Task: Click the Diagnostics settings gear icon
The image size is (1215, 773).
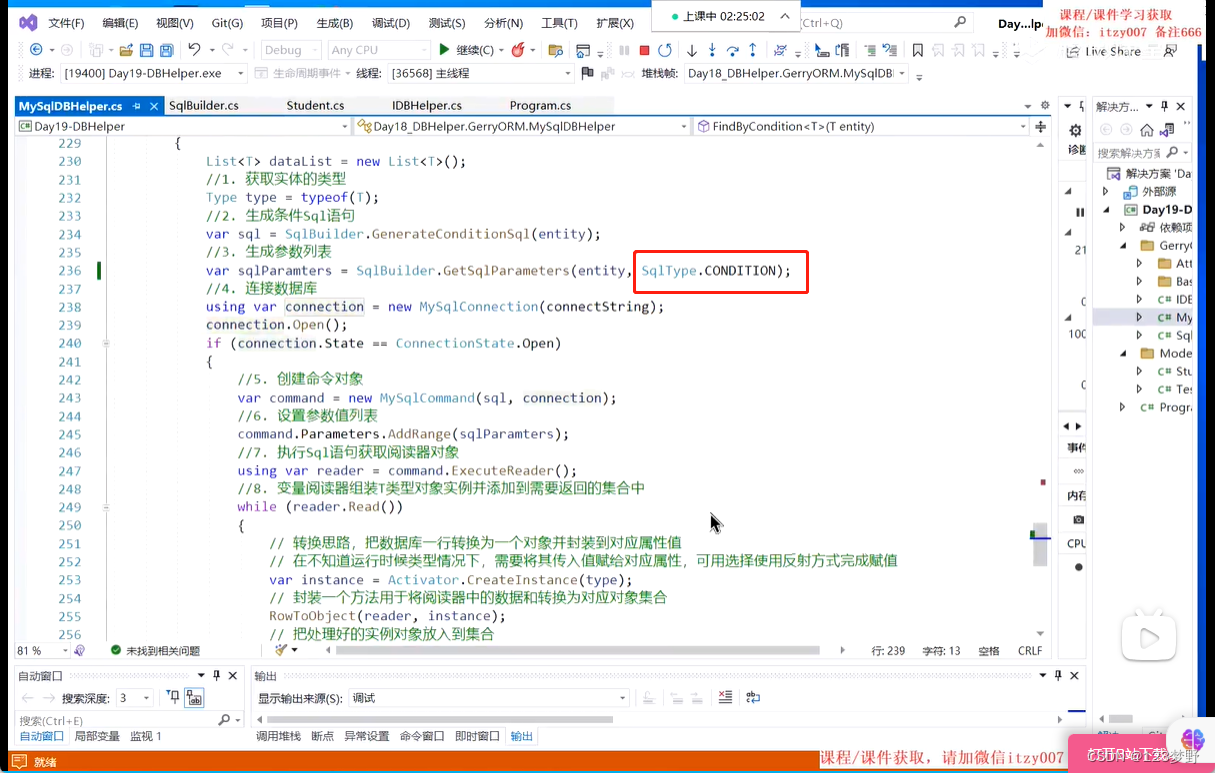Action: pos(1075,131)
